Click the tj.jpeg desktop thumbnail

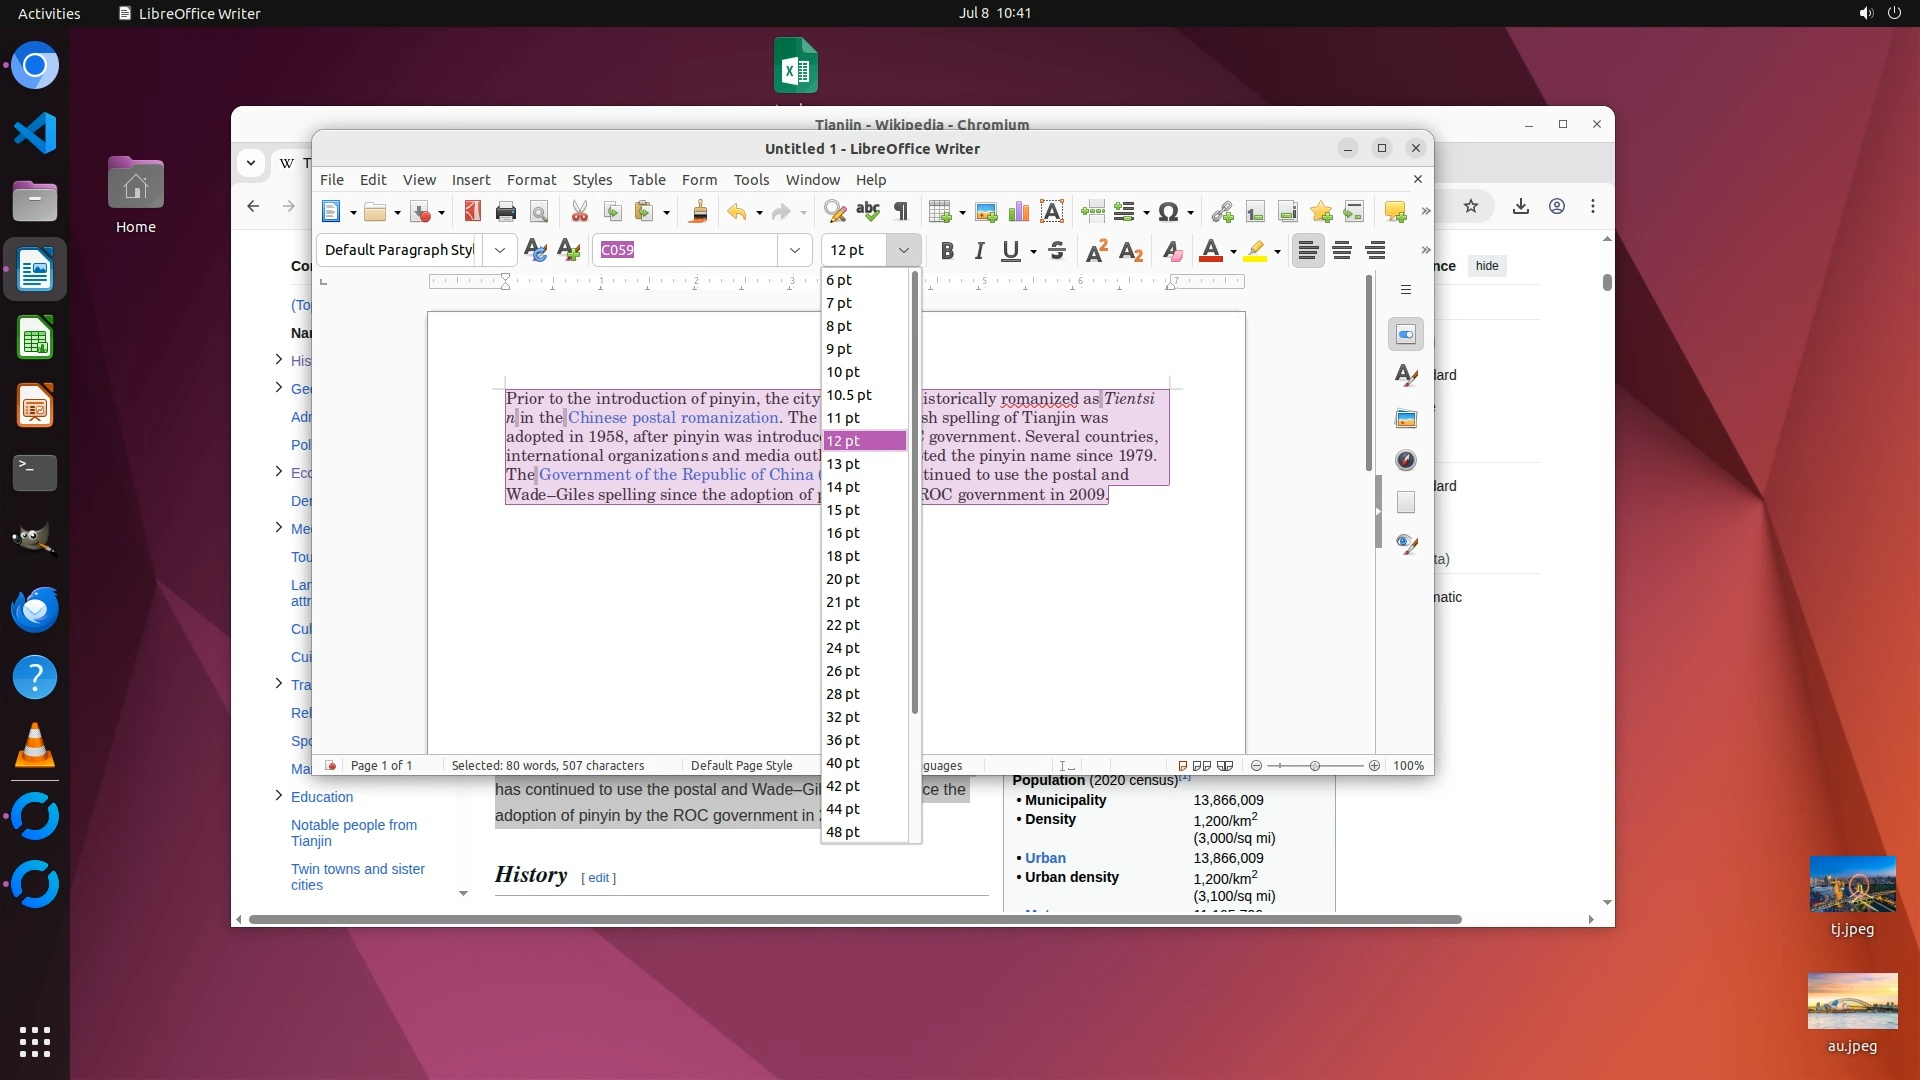pos(1851,885)
